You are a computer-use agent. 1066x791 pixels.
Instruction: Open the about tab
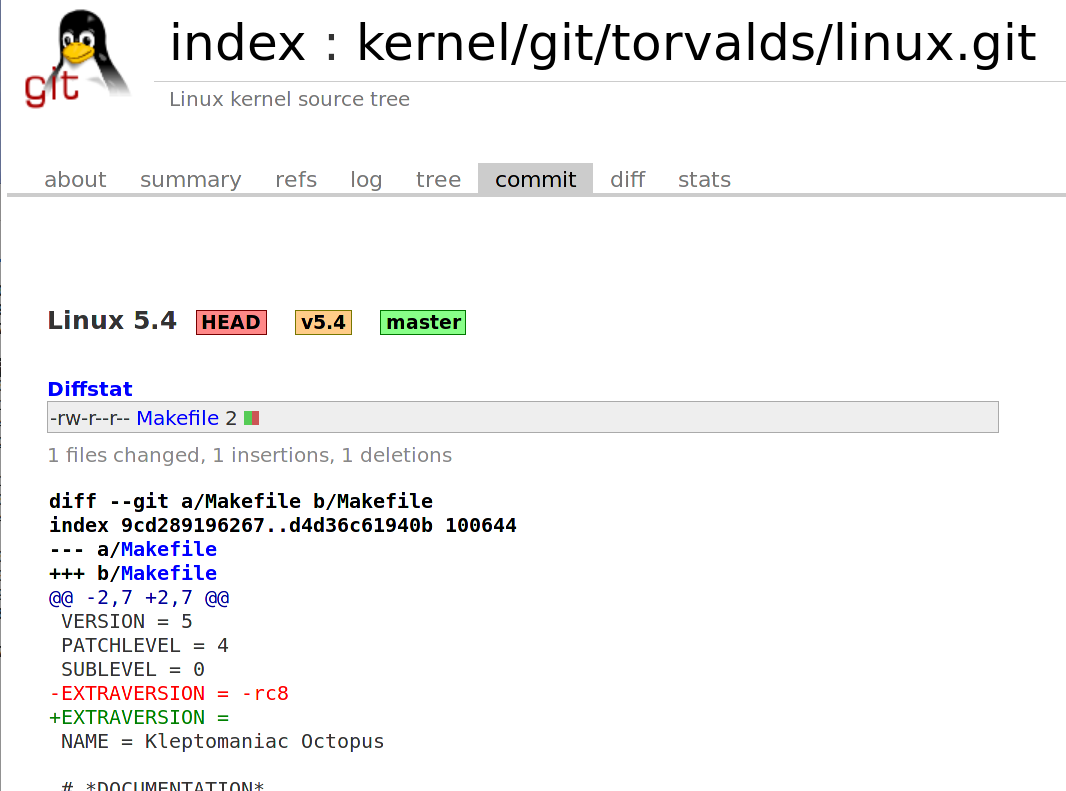(75, 180)
